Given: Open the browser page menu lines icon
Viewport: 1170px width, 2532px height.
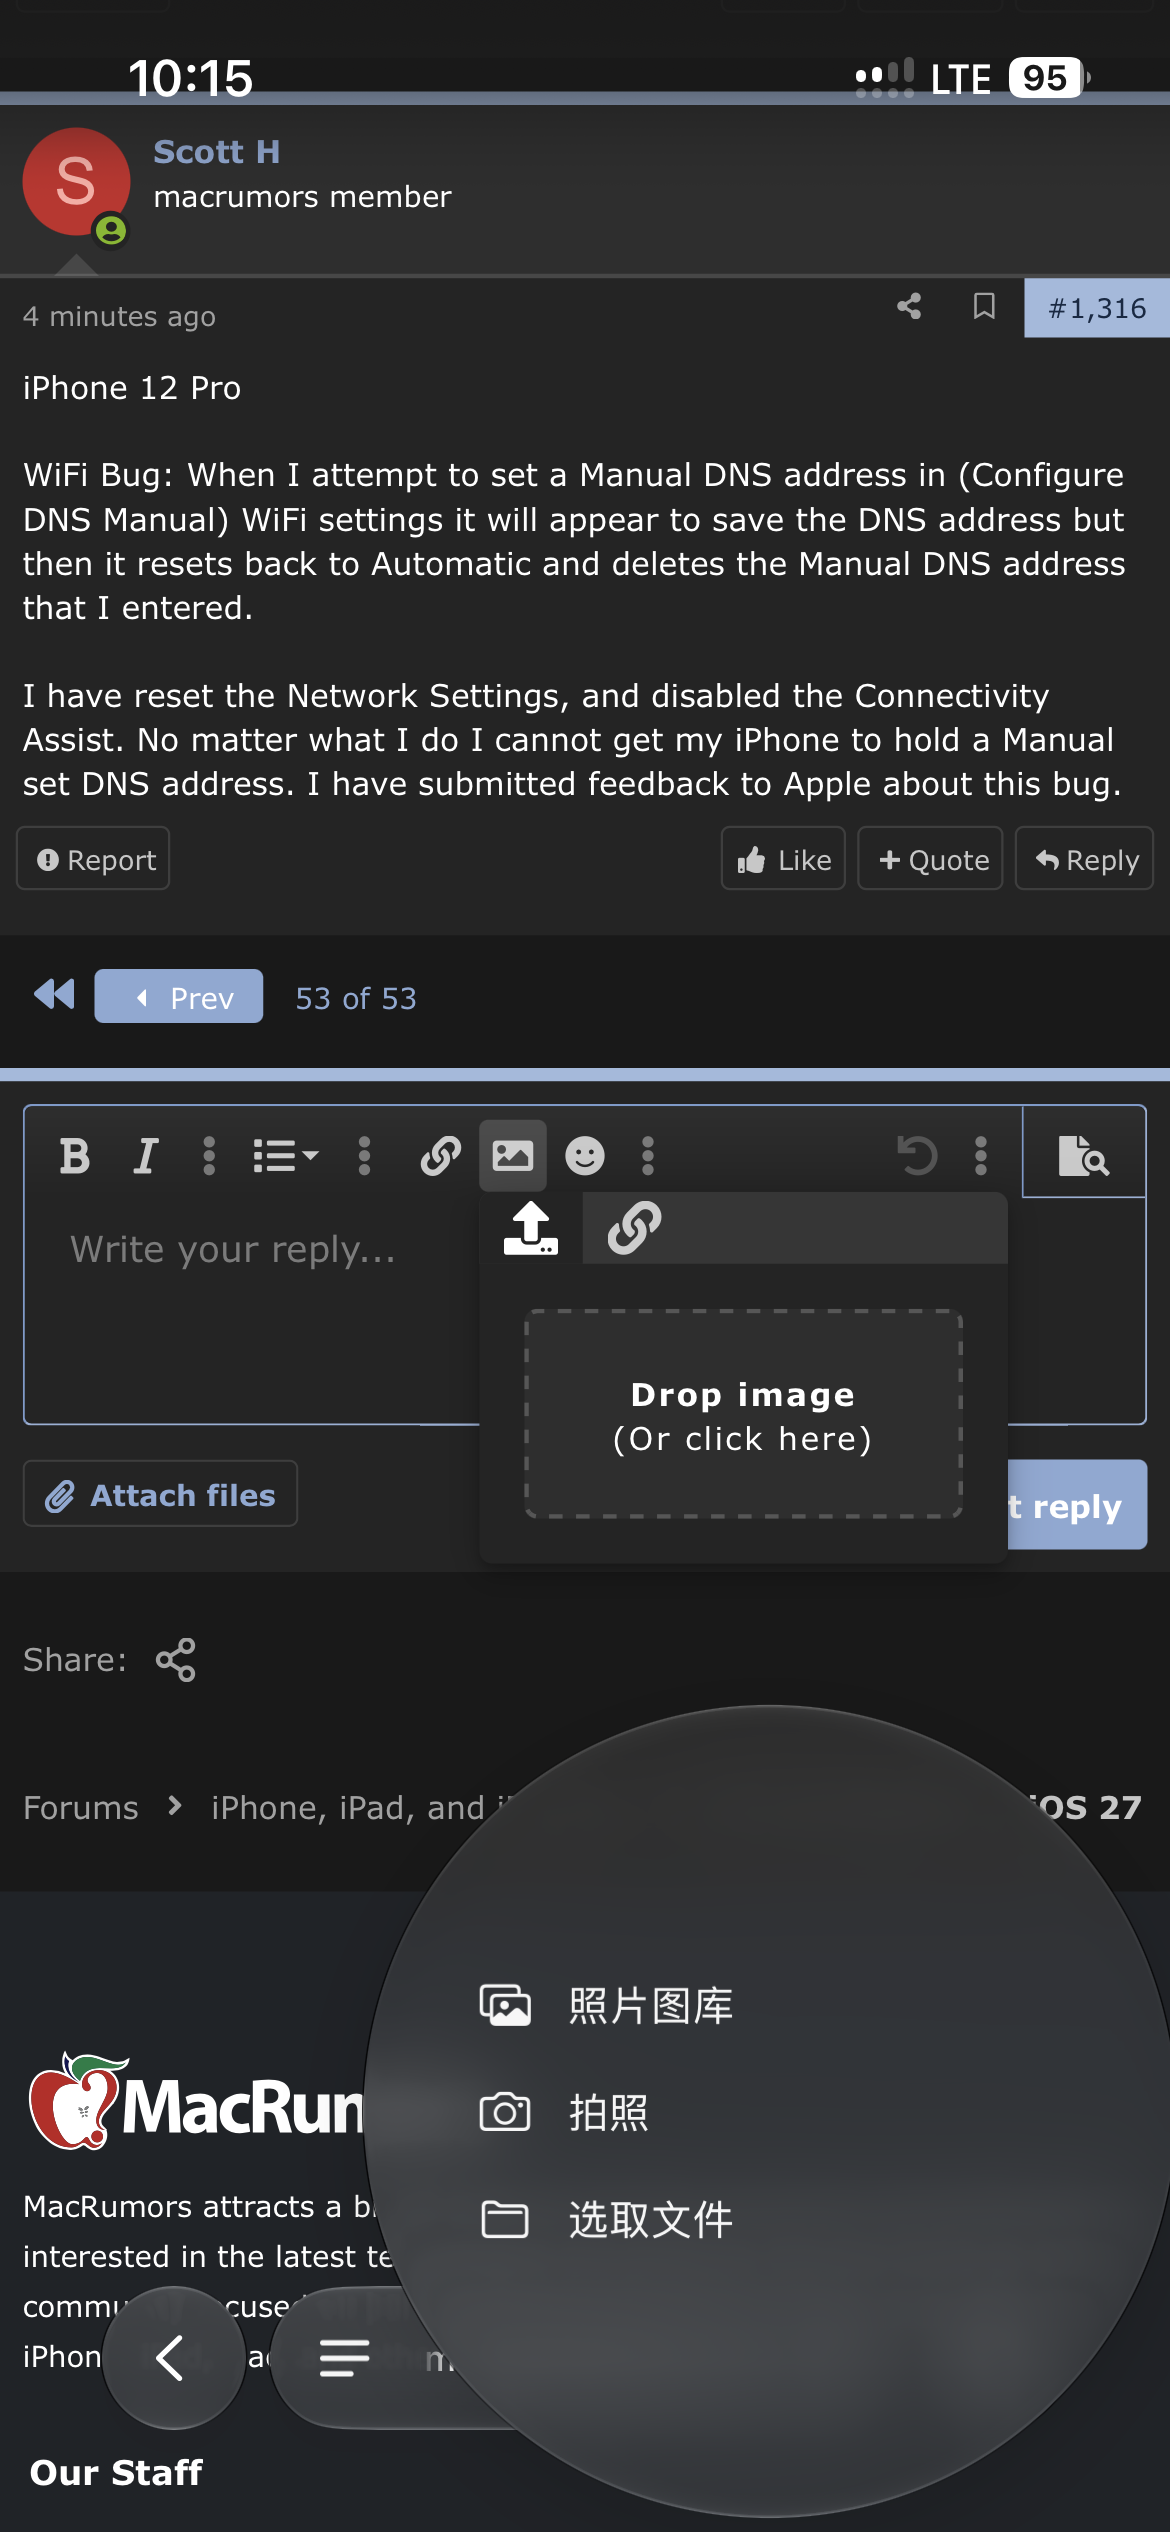Looking at the screenshot, I should tap(344, 2358).
